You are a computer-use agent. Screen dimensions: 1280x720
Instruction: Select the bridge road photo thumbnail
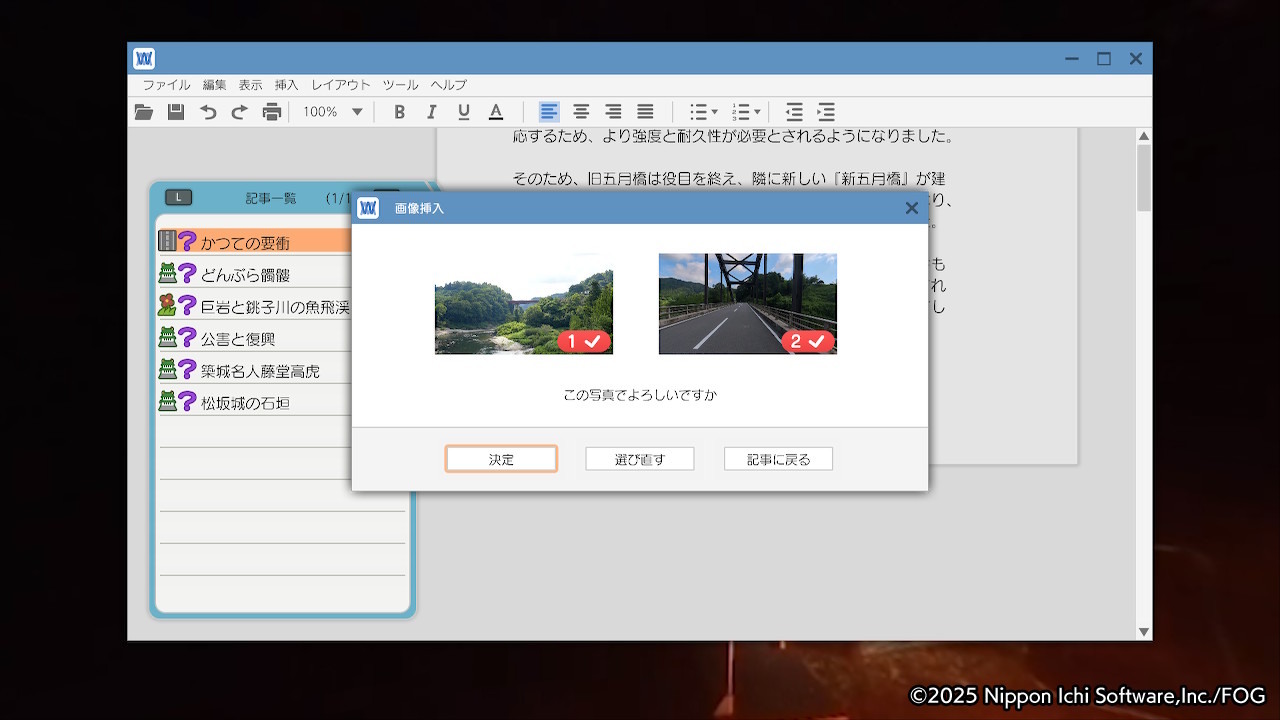tap(747, 303)
